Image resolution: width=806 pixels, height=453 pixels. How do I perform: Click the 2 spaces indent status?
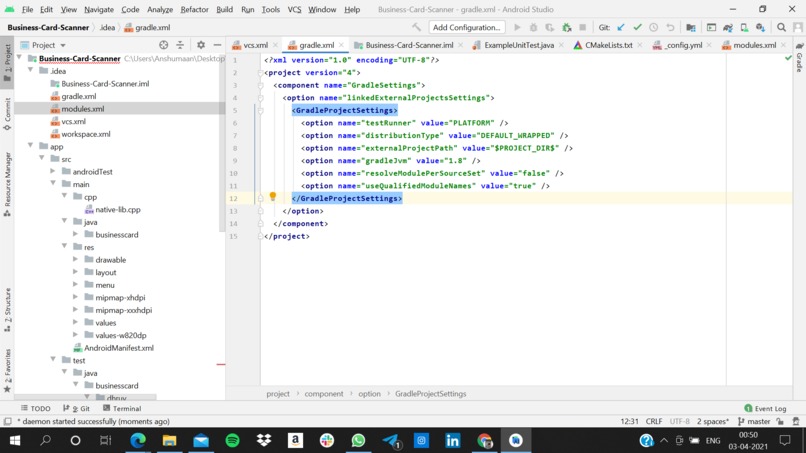[x=712, y=421]
